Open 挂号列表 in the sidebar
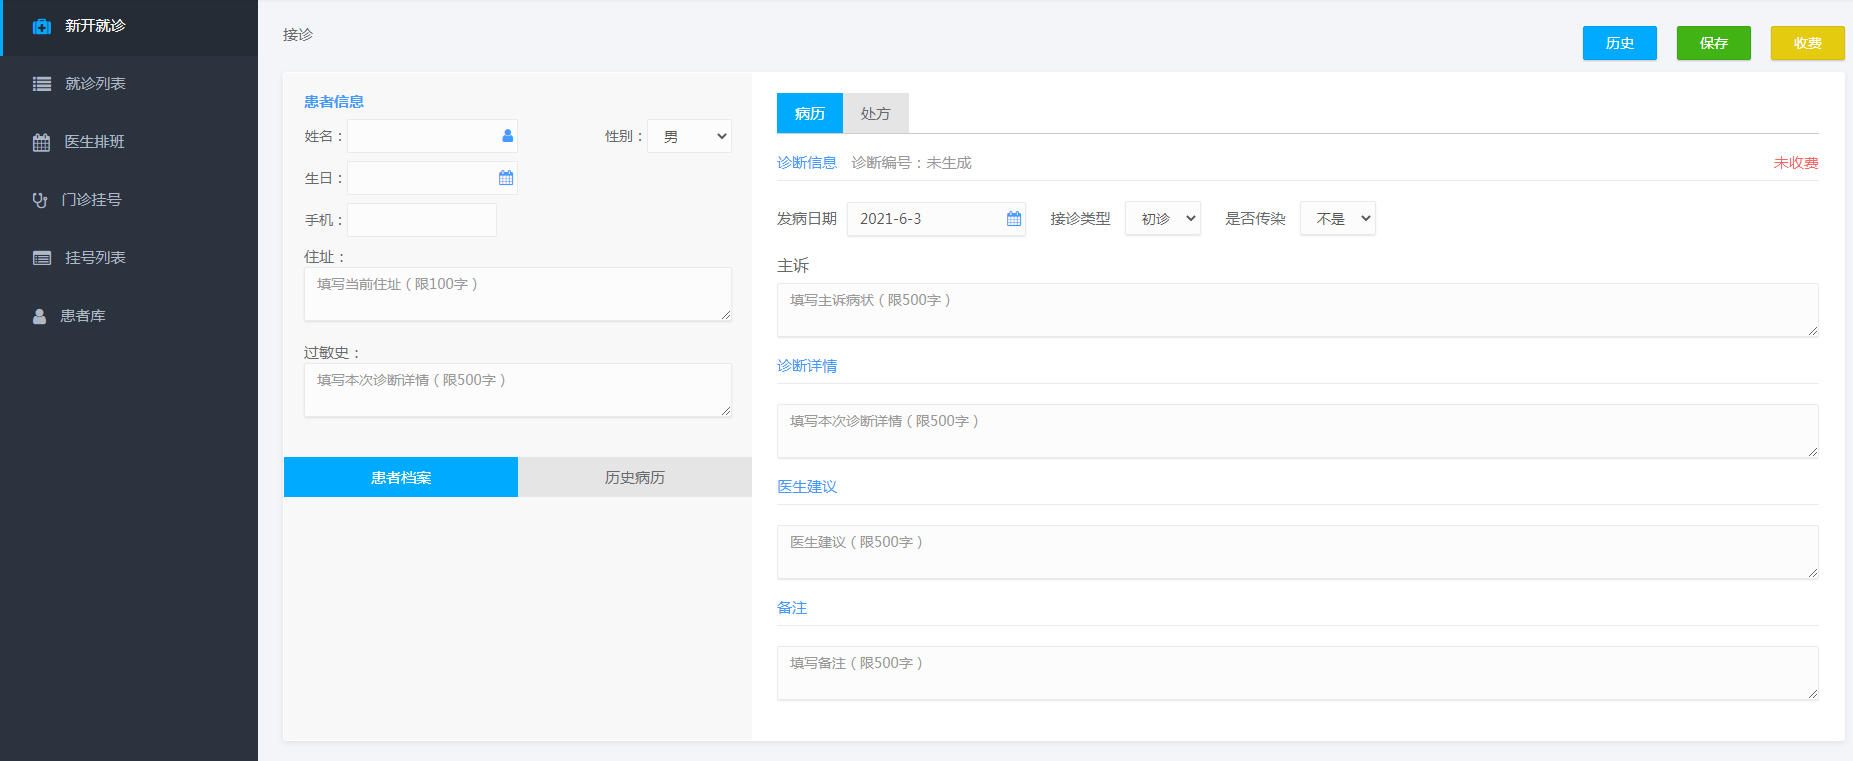Viewport: 1853px width, 761px height. click(129, 258)
